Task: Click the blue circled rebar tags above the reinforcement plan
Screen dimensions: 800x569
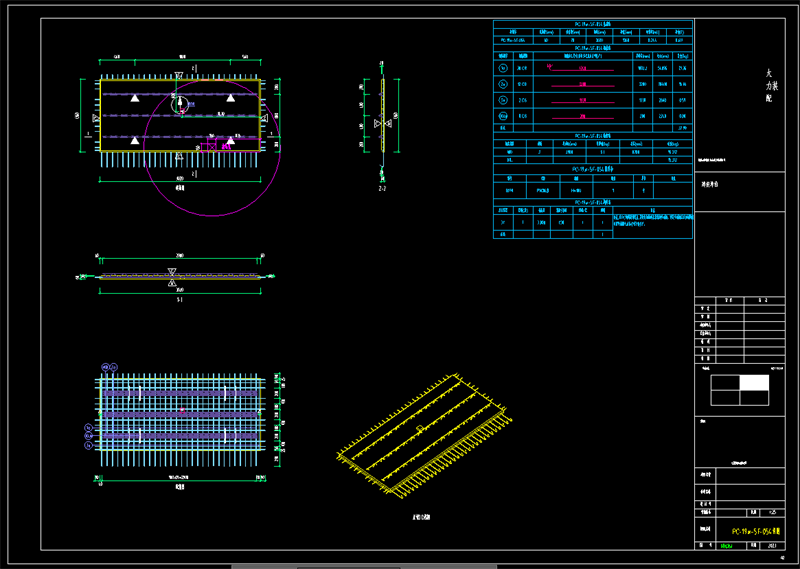Action: click(x=110, y=367)
